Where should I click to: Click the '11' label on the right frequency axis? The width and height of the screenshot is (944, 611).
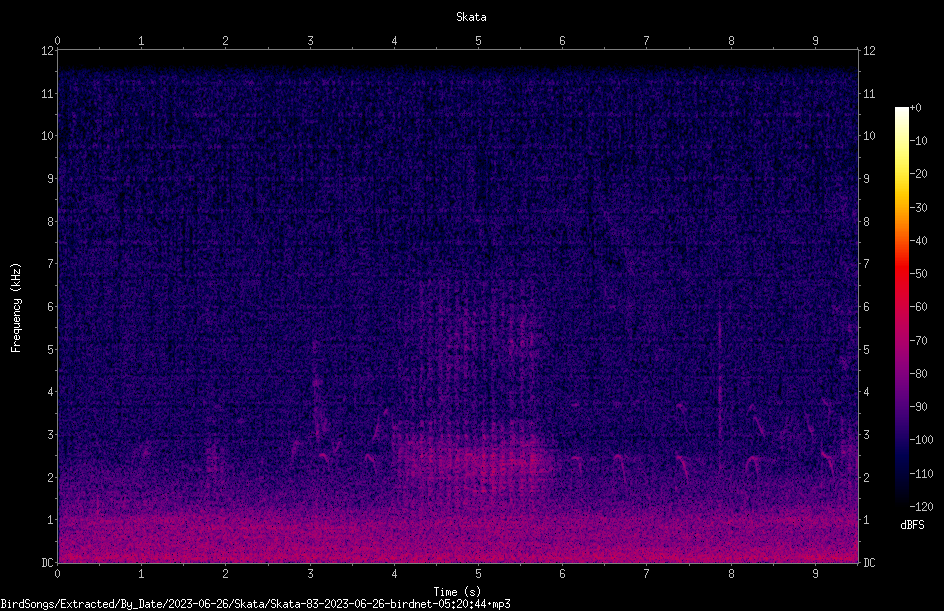869,93
